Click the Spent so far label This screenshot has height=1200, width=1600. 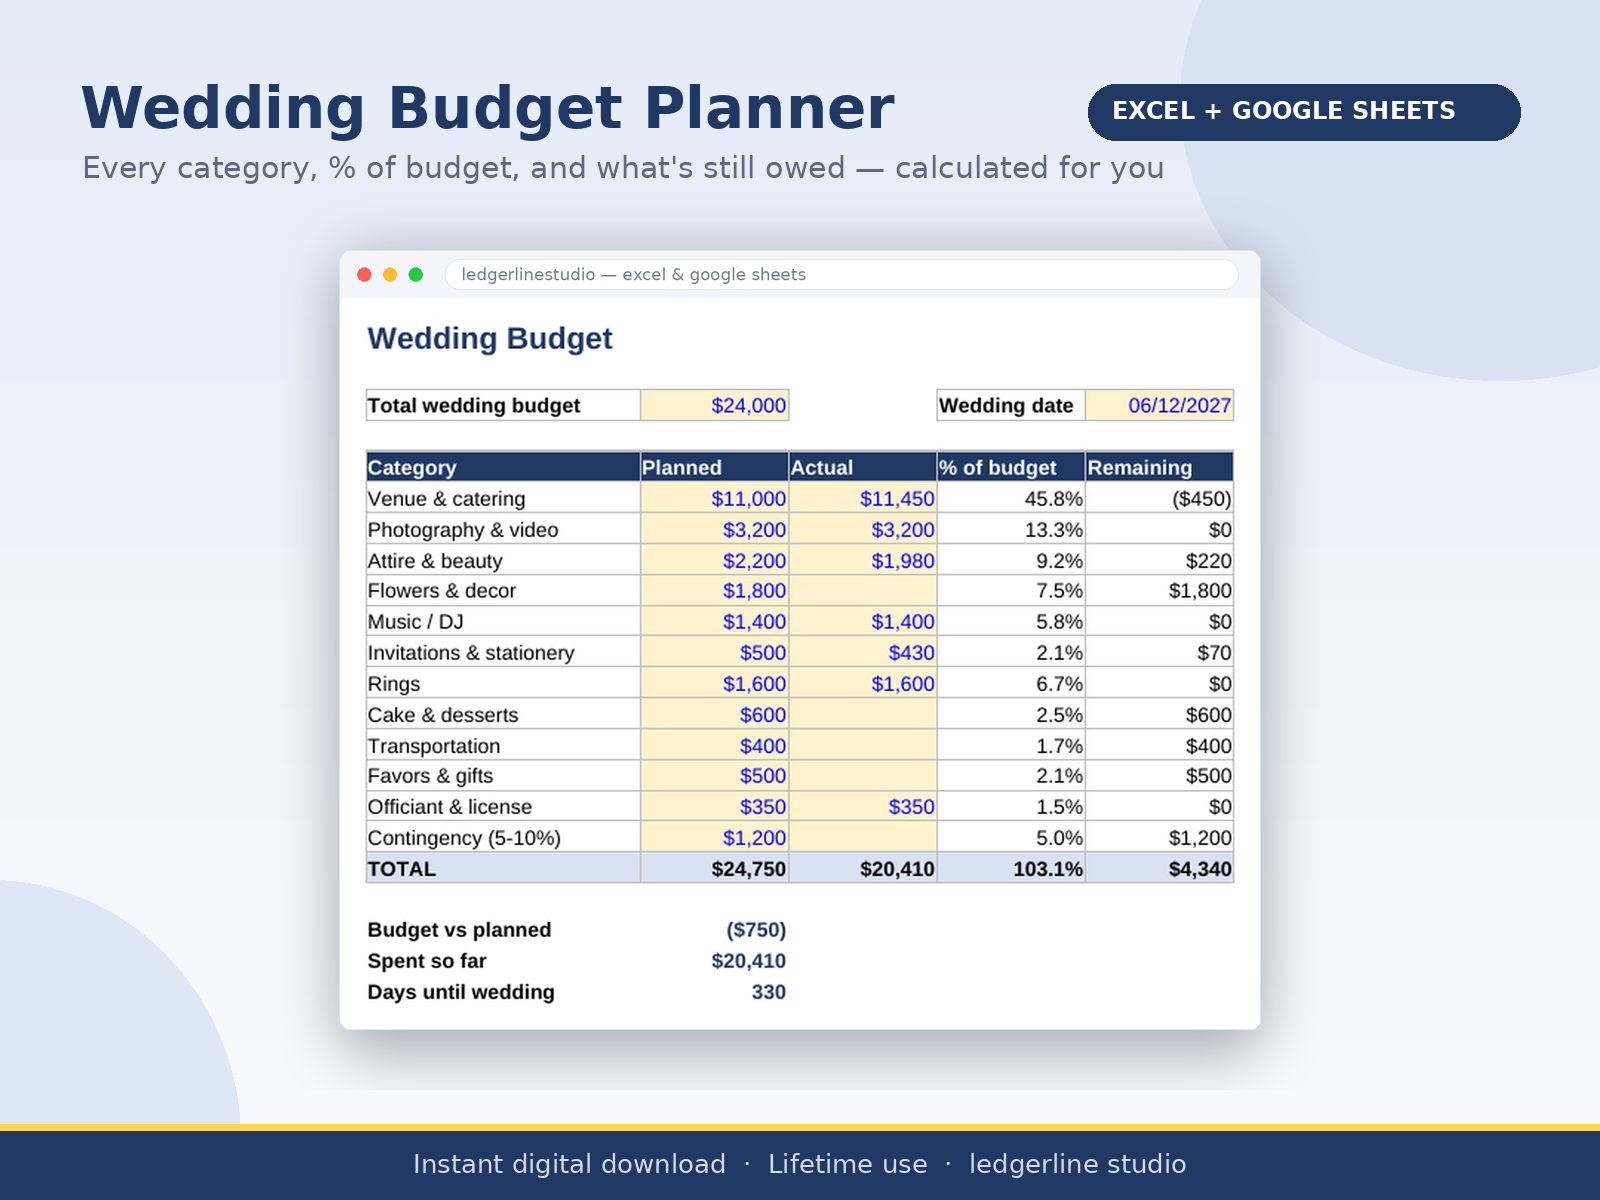[x=427, y=961]
